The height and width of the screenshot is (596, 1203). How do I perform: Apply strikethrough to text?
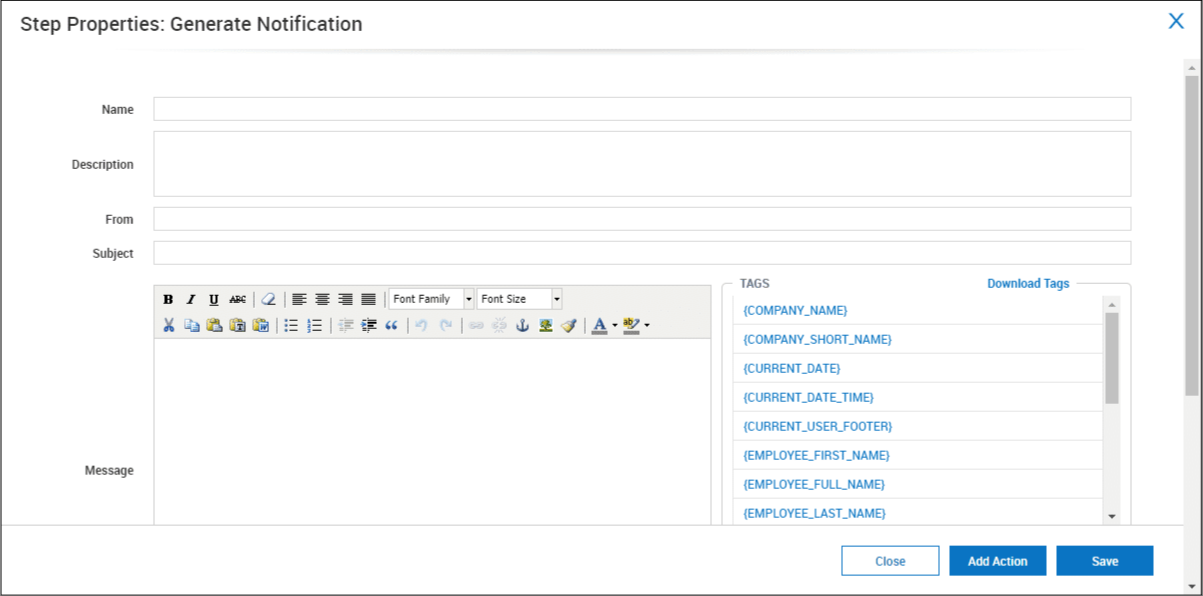coord(237,299)
